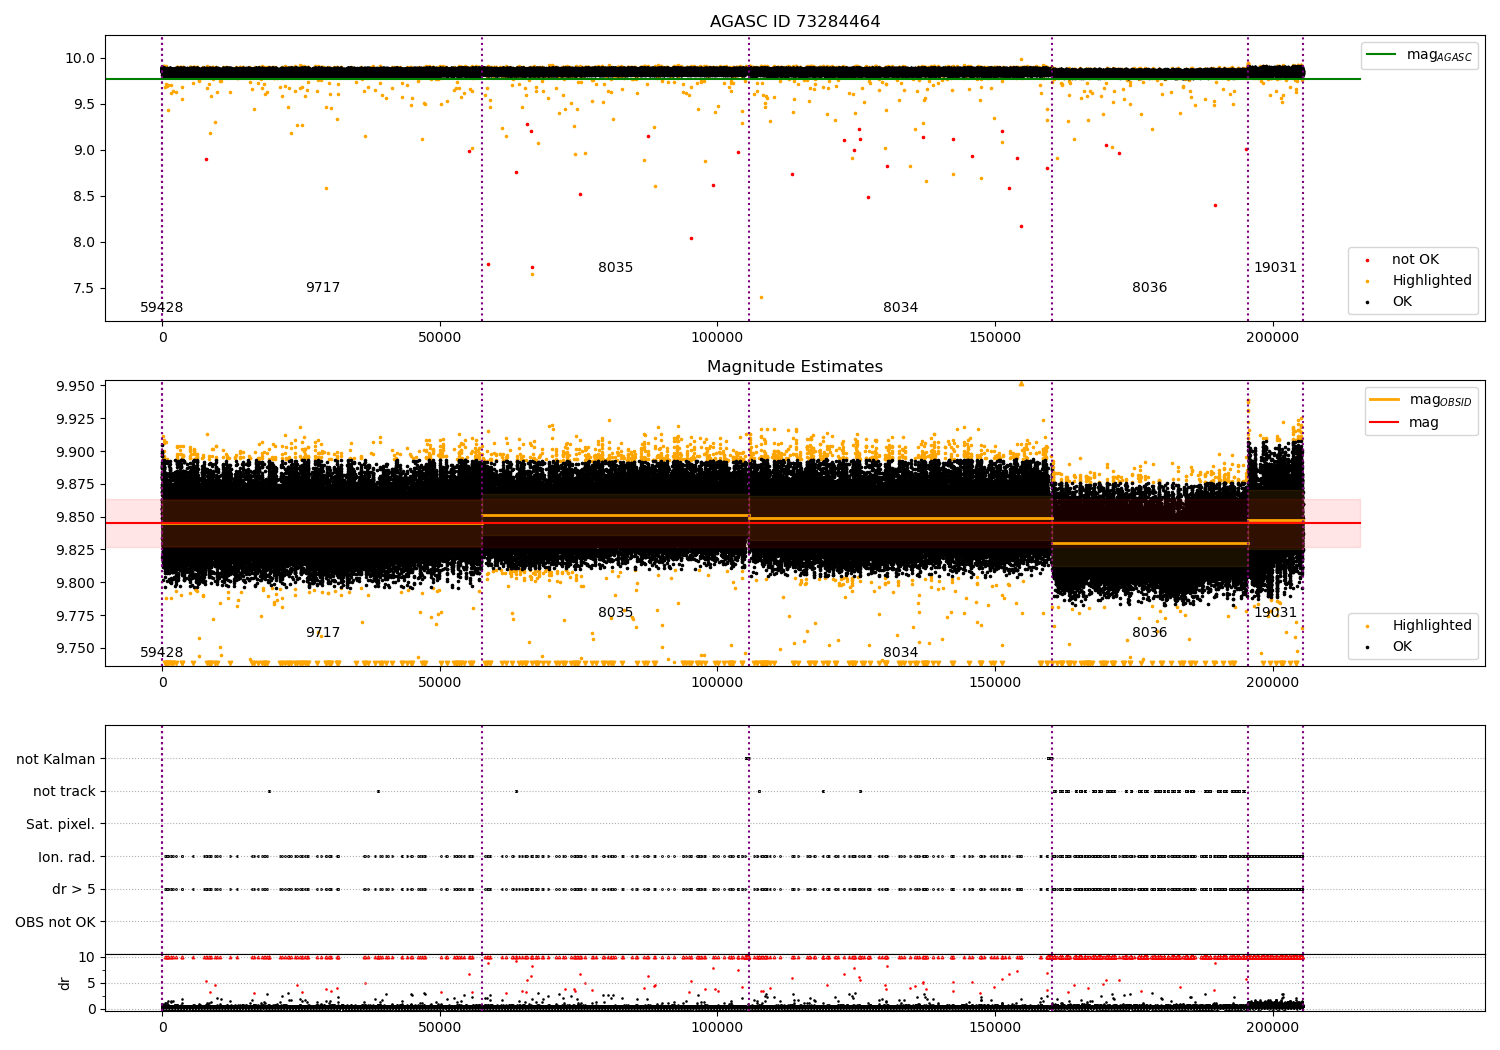Select the 'Magnitude Estimates' subplot title
The width and height of the screenshot is (1500, 1050).
[795, 367]
